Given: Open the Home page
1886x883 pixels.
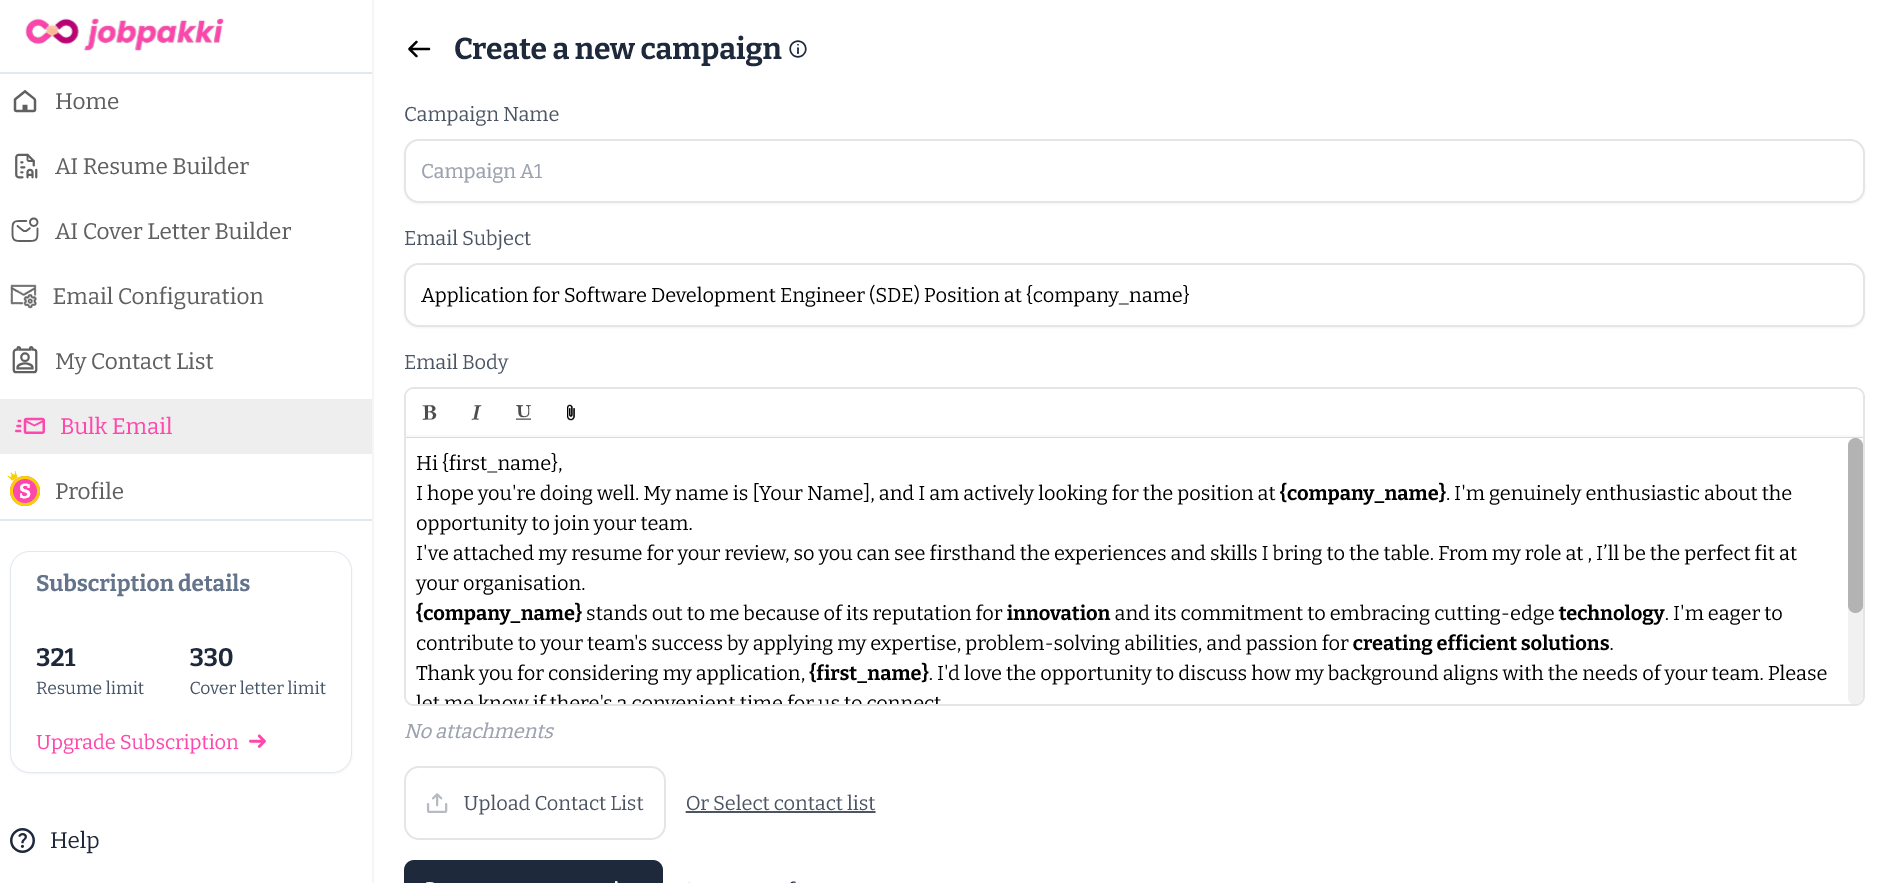Looking at the screenshot, I should [x=87, y=102].
